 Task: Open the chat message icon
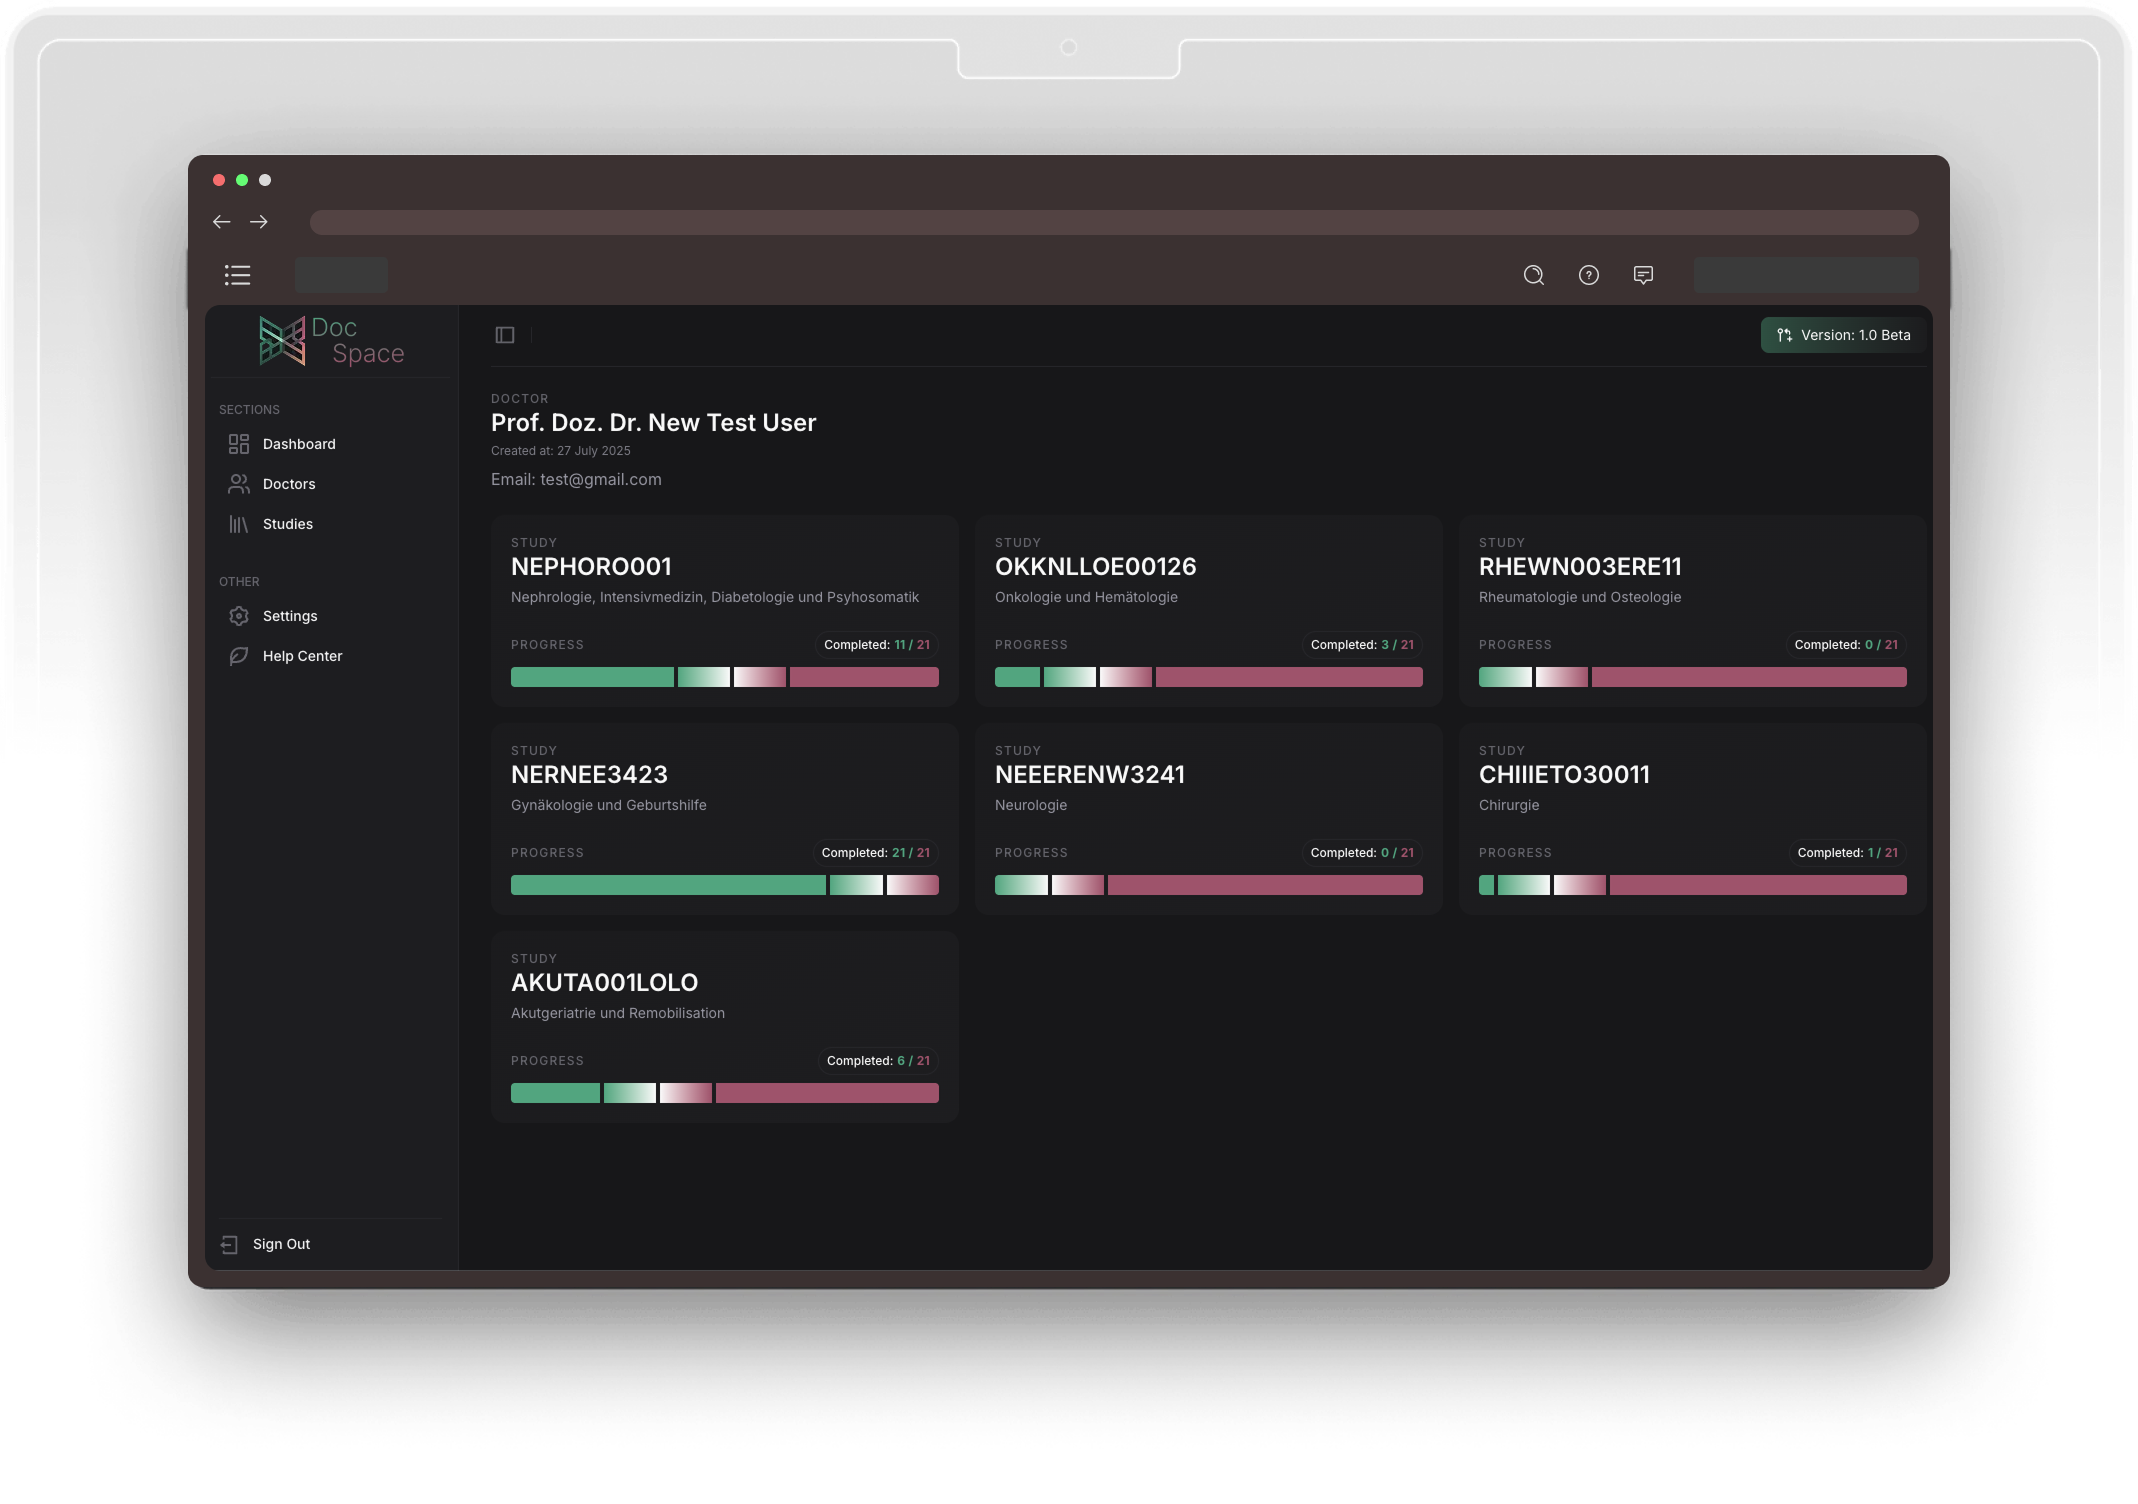pos(1642,275)
